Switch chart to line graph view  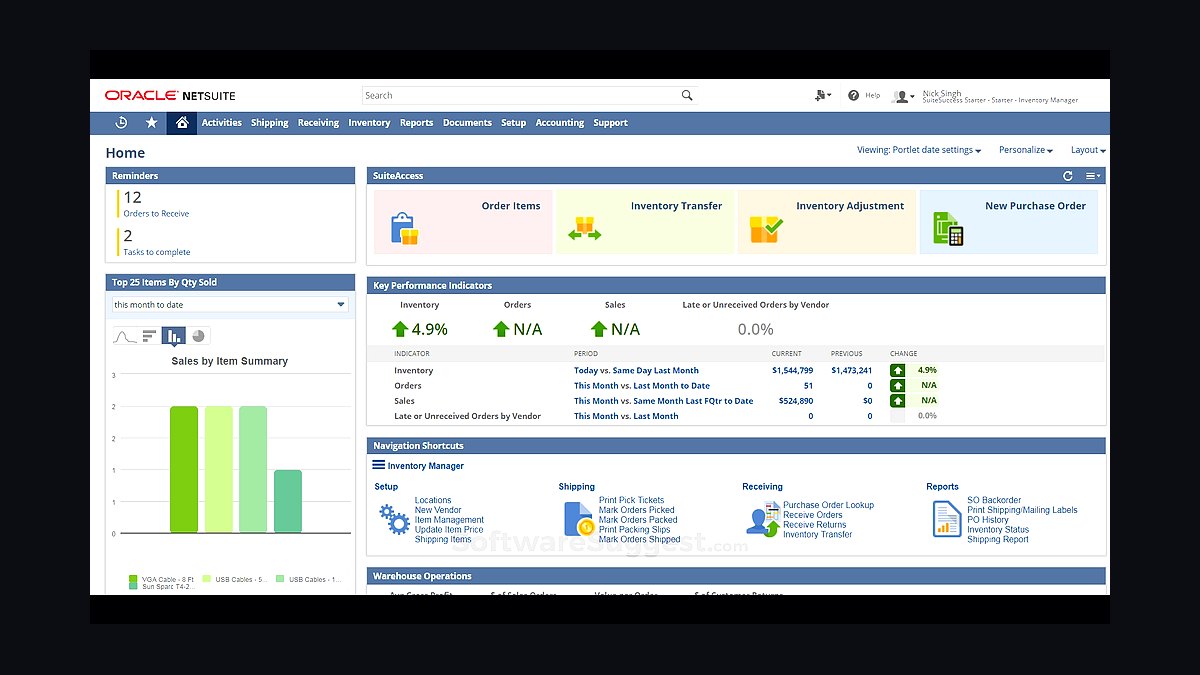click(x=123, y=336)
